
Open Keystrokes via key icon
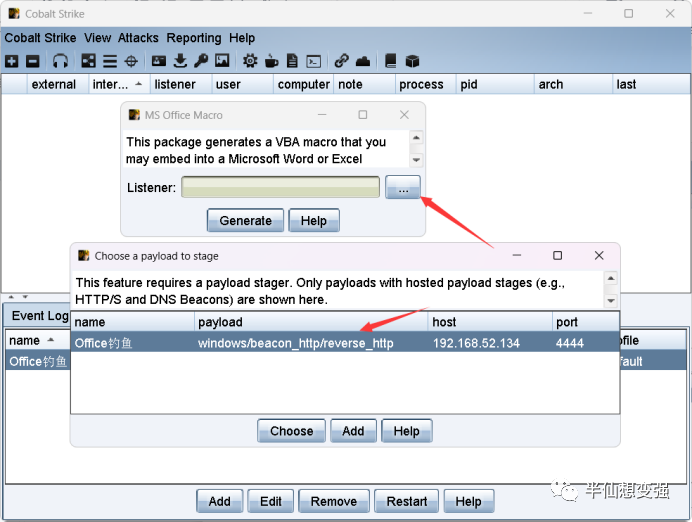click(x=201, y=61)
